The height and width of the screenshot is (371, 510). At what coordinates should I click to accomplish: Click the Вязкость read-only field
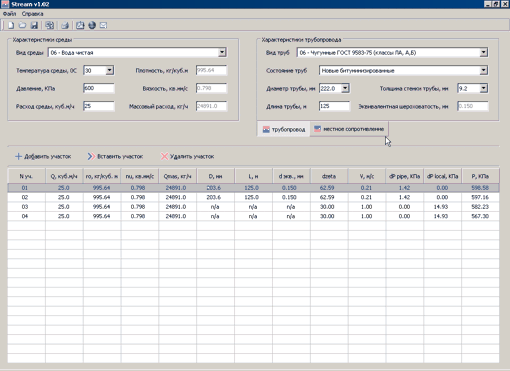pyautogui.click(x=211, y=88)
